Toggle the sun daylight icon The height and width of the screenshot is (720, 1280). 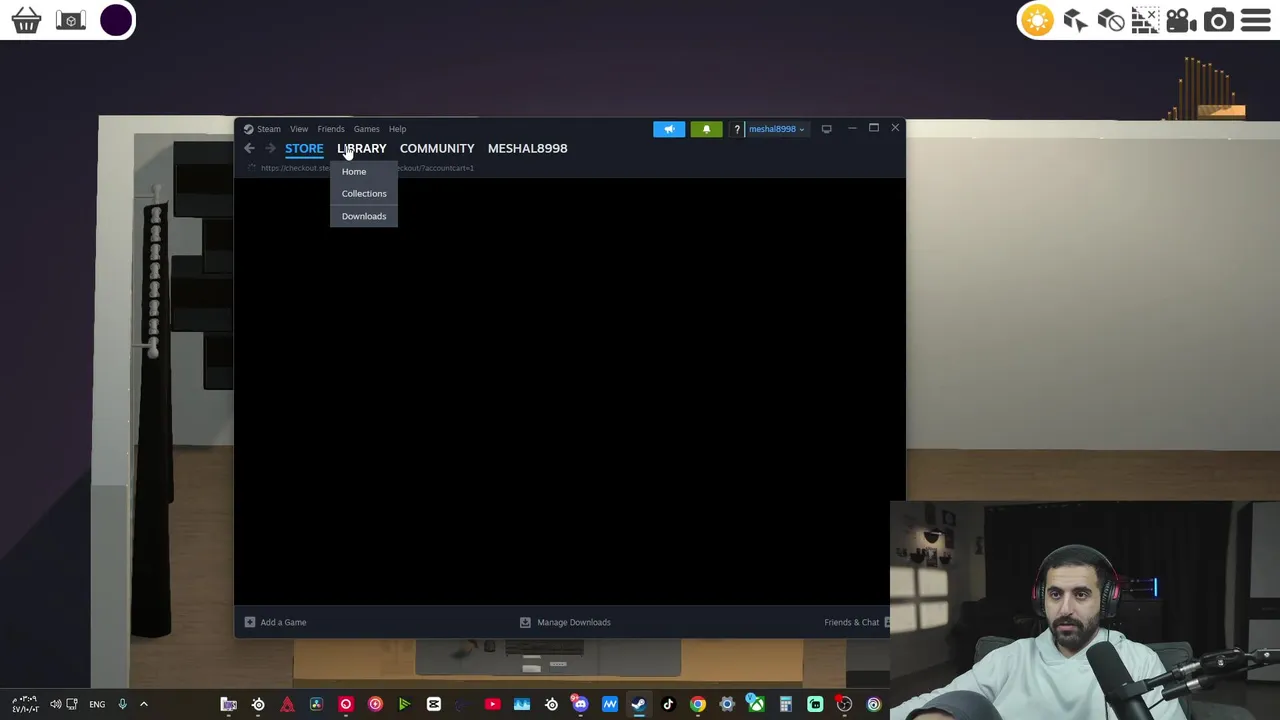[x=1037, y=20]
